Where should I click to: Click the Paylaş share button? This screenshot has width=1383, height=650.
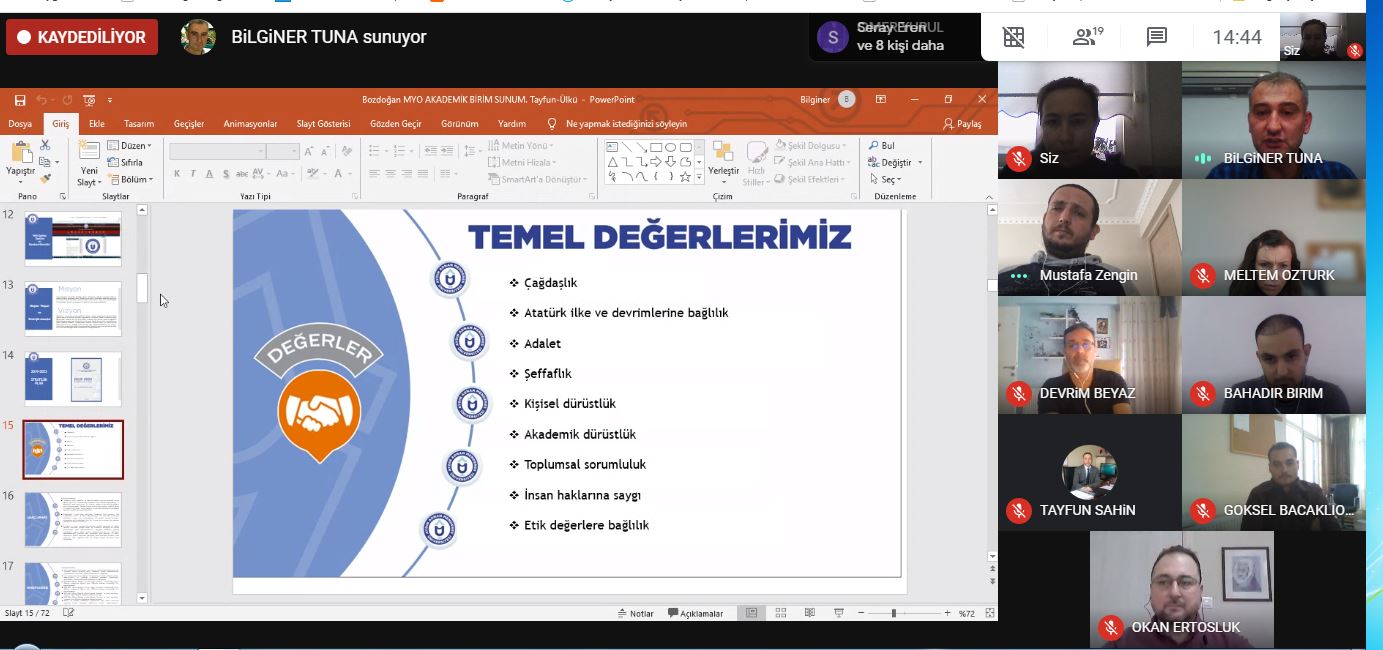click(962, 124)
